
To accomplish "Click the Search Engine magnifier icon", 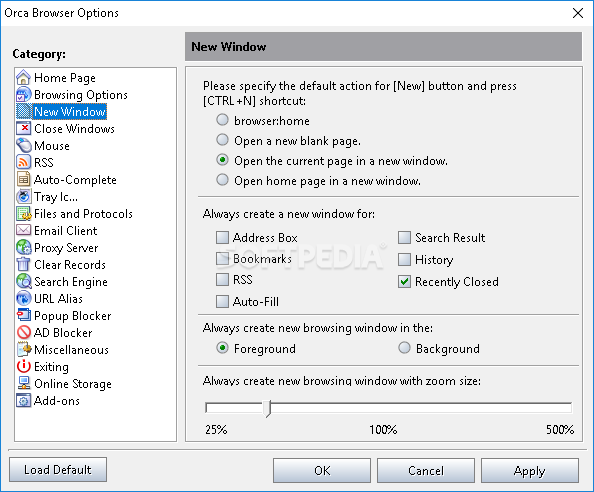I will 23,281.
